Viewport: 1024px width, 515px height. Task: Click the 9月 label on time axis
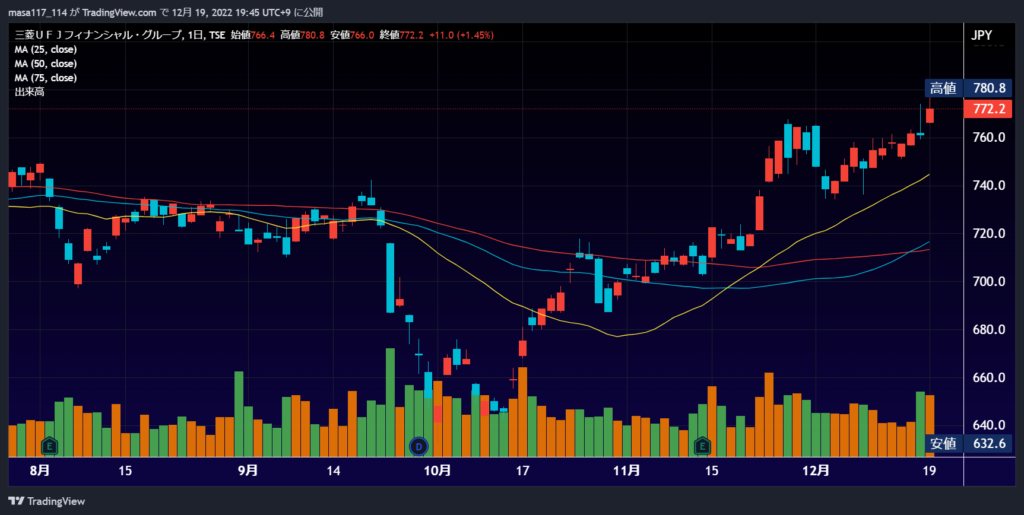click(248, 470)
